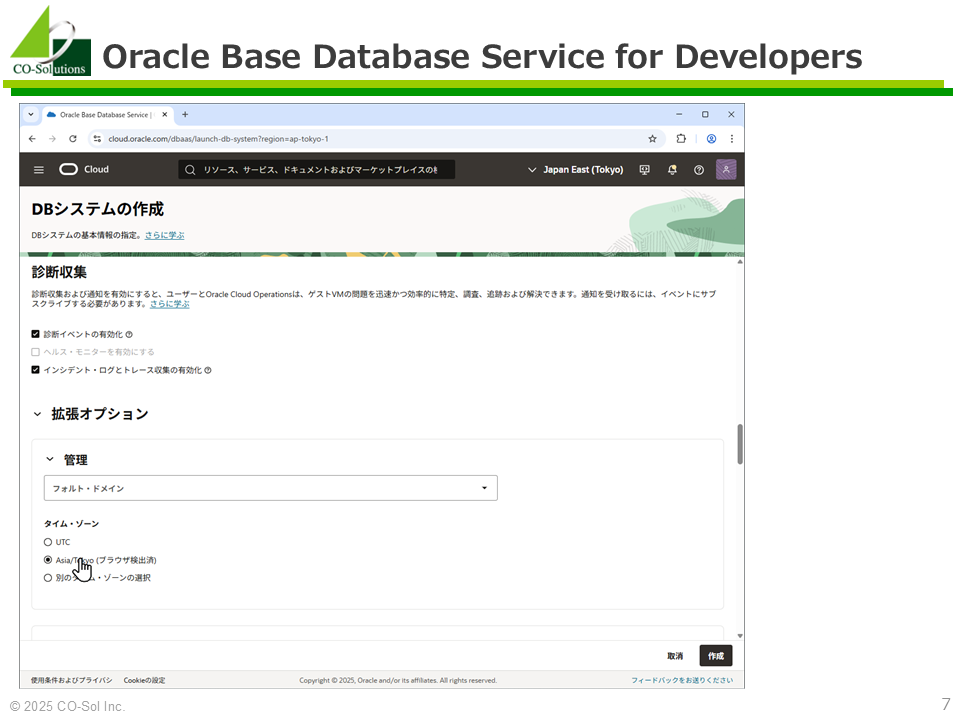Click the site information icon in address bar
The image size is (960, 720).
97,139
